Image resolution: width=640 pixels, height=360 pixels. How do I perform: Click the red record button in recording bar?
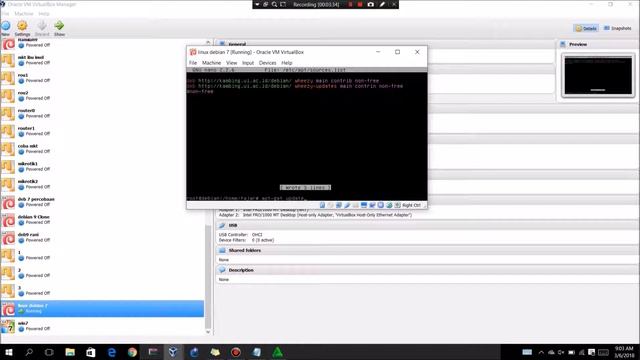pyautogui.click(x=360, y=4)
